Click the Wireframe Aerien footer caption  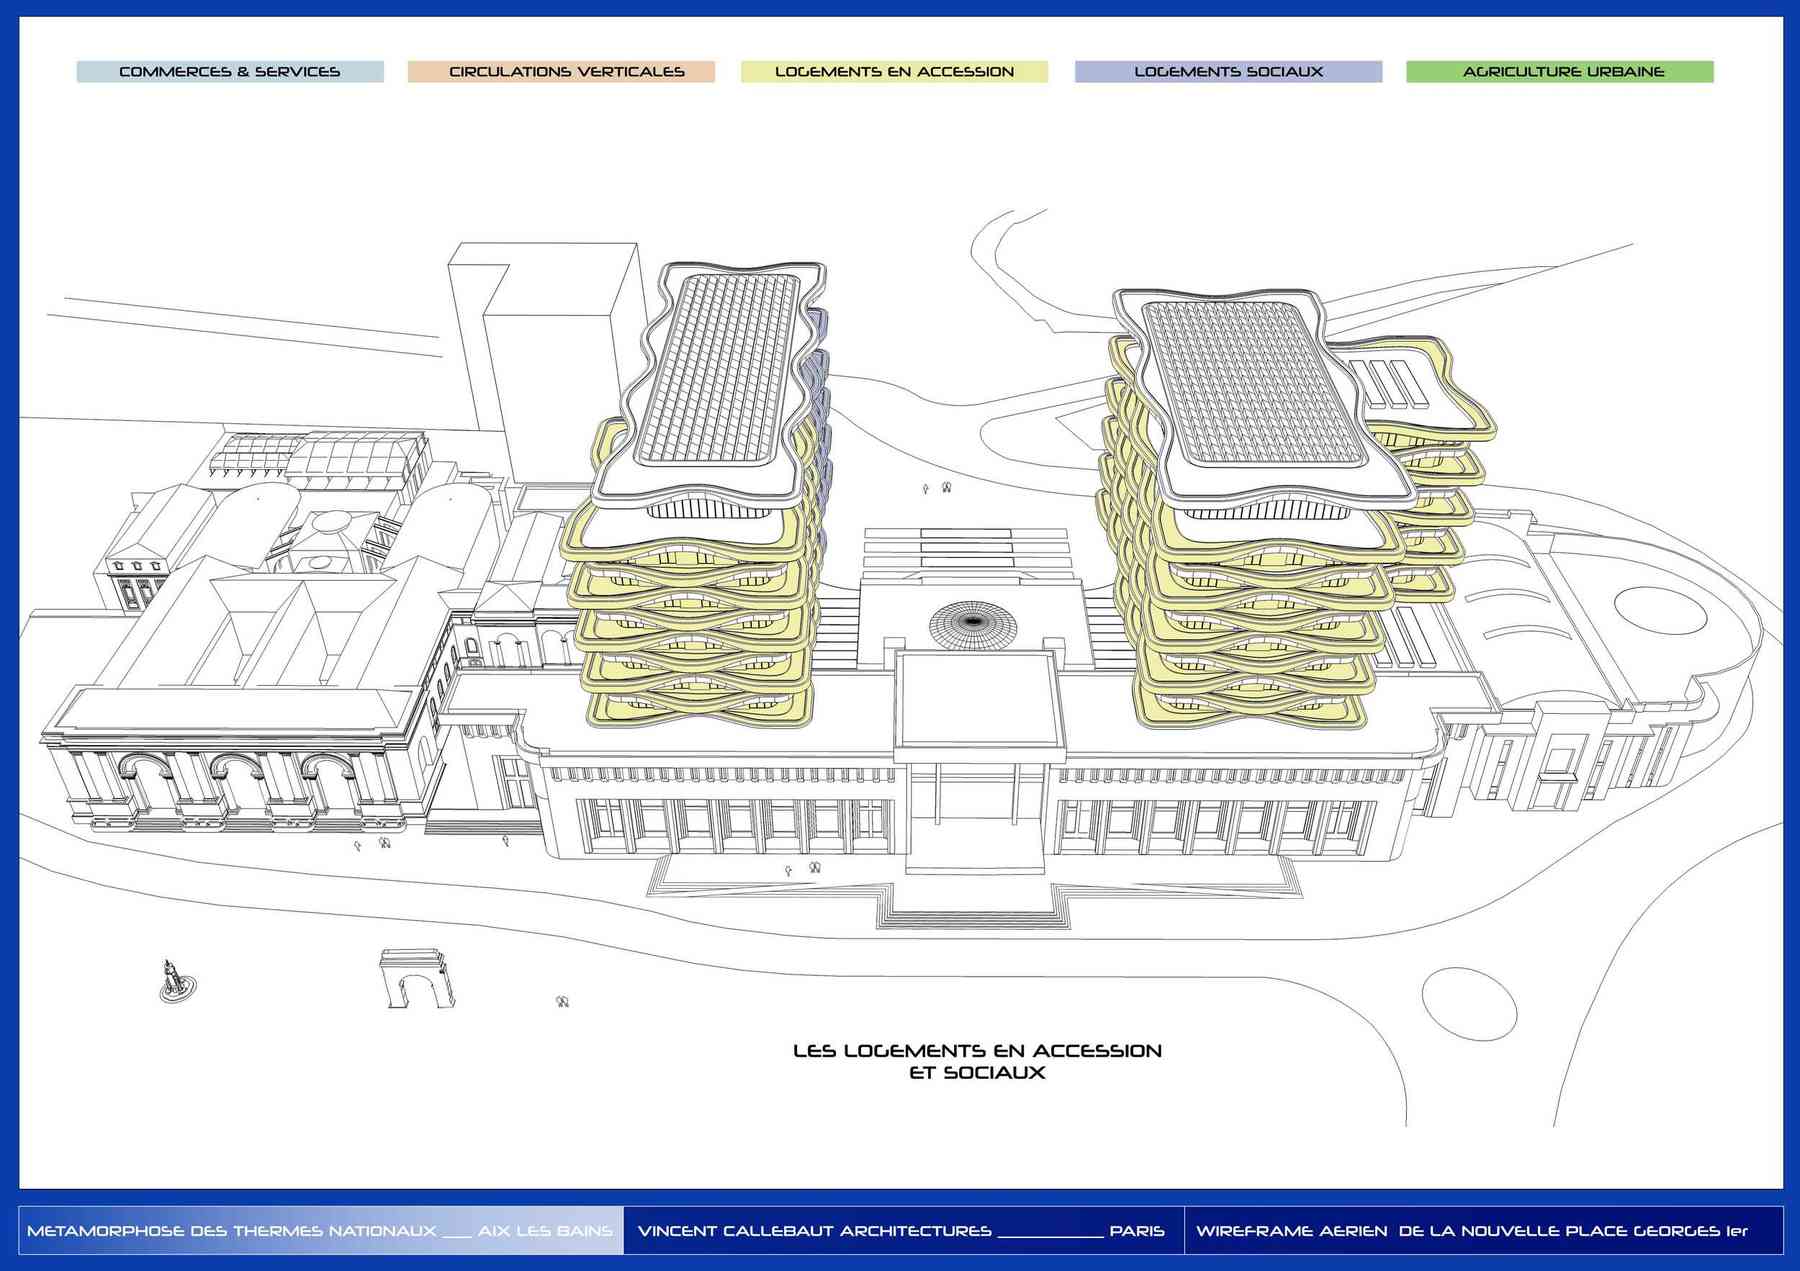tap(1472, 1231)
